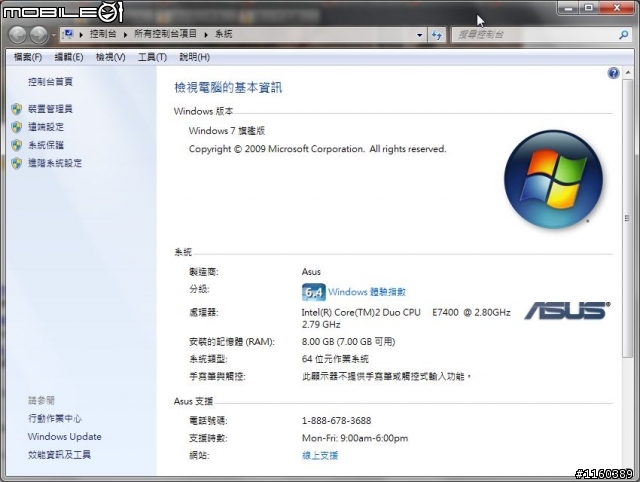The image size is (640, 482).
Task: Minimize the System window
Action: (568, 7)
